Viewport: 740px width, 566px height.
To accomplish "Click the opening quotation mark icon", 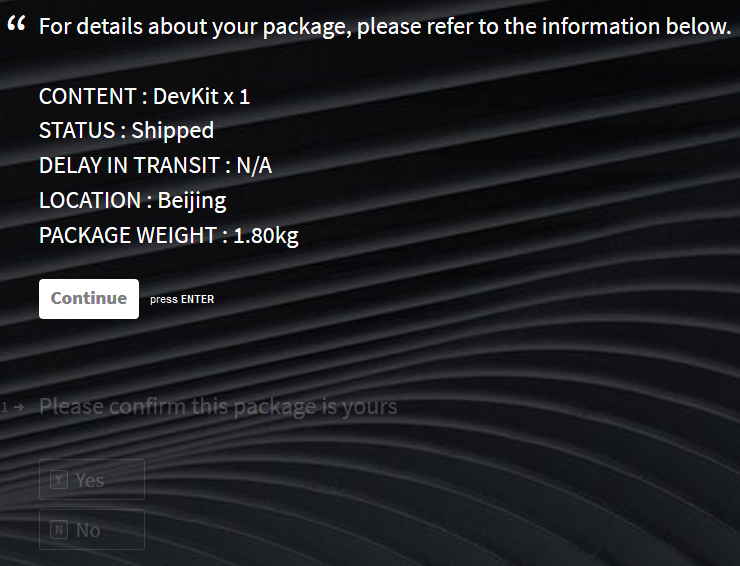I will point(16,25).
